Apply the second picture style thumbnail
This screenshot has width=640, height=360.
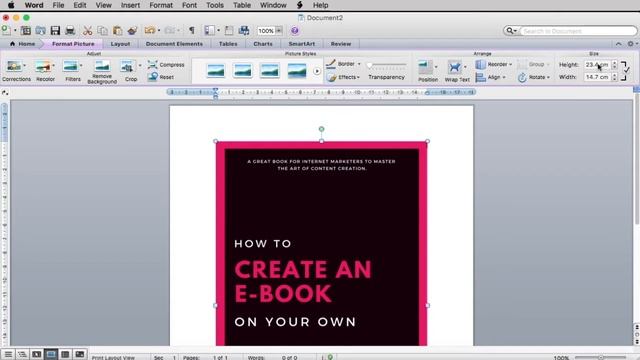242,71
